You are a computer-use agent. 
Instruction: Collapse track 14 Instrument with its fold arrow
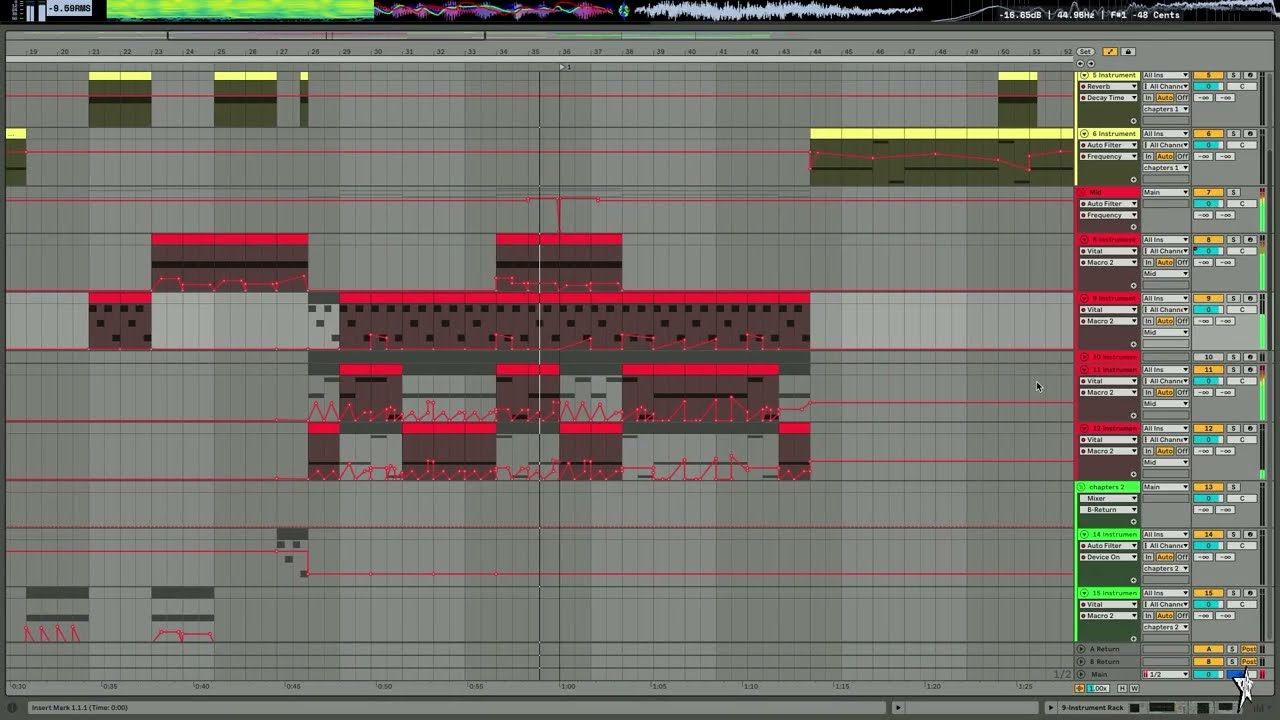click(1084, 534)
